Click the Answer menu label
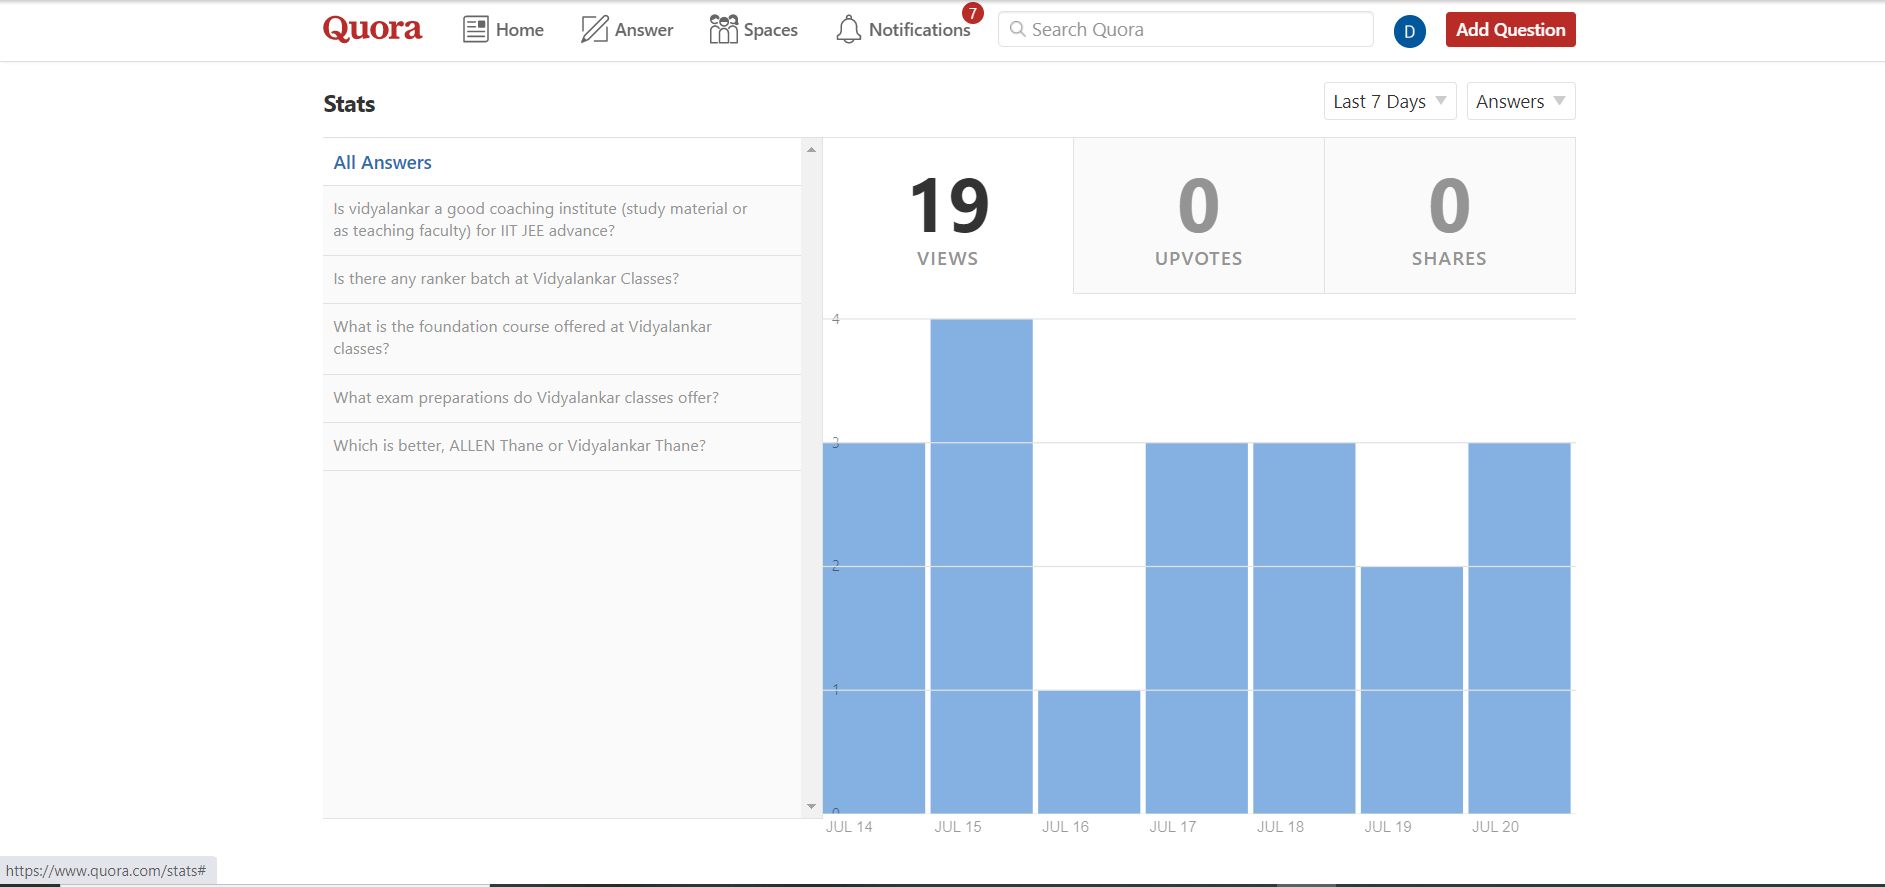Screen dimensions: 1885x887 [644, 30]
